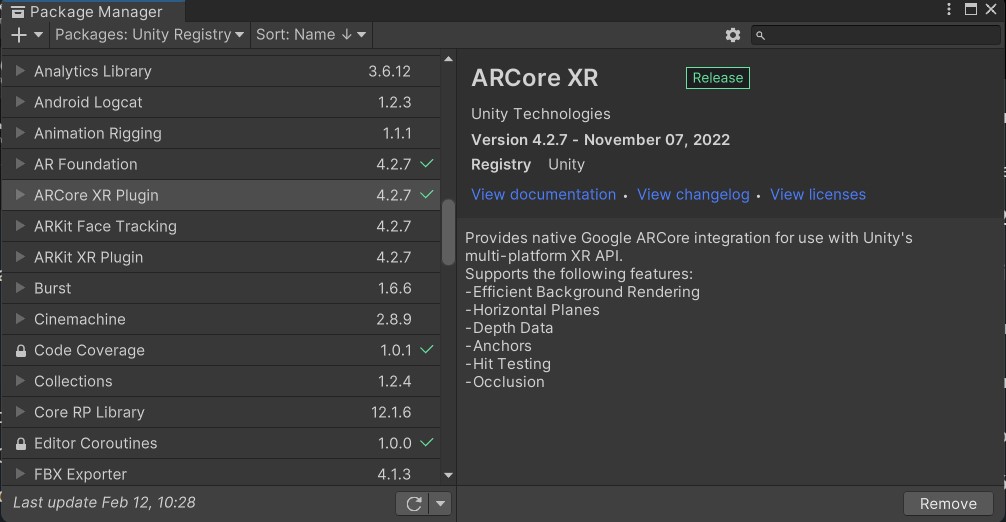Focus the package search field
Screen dimensions: 1006x522
click(x=875, y=35)
